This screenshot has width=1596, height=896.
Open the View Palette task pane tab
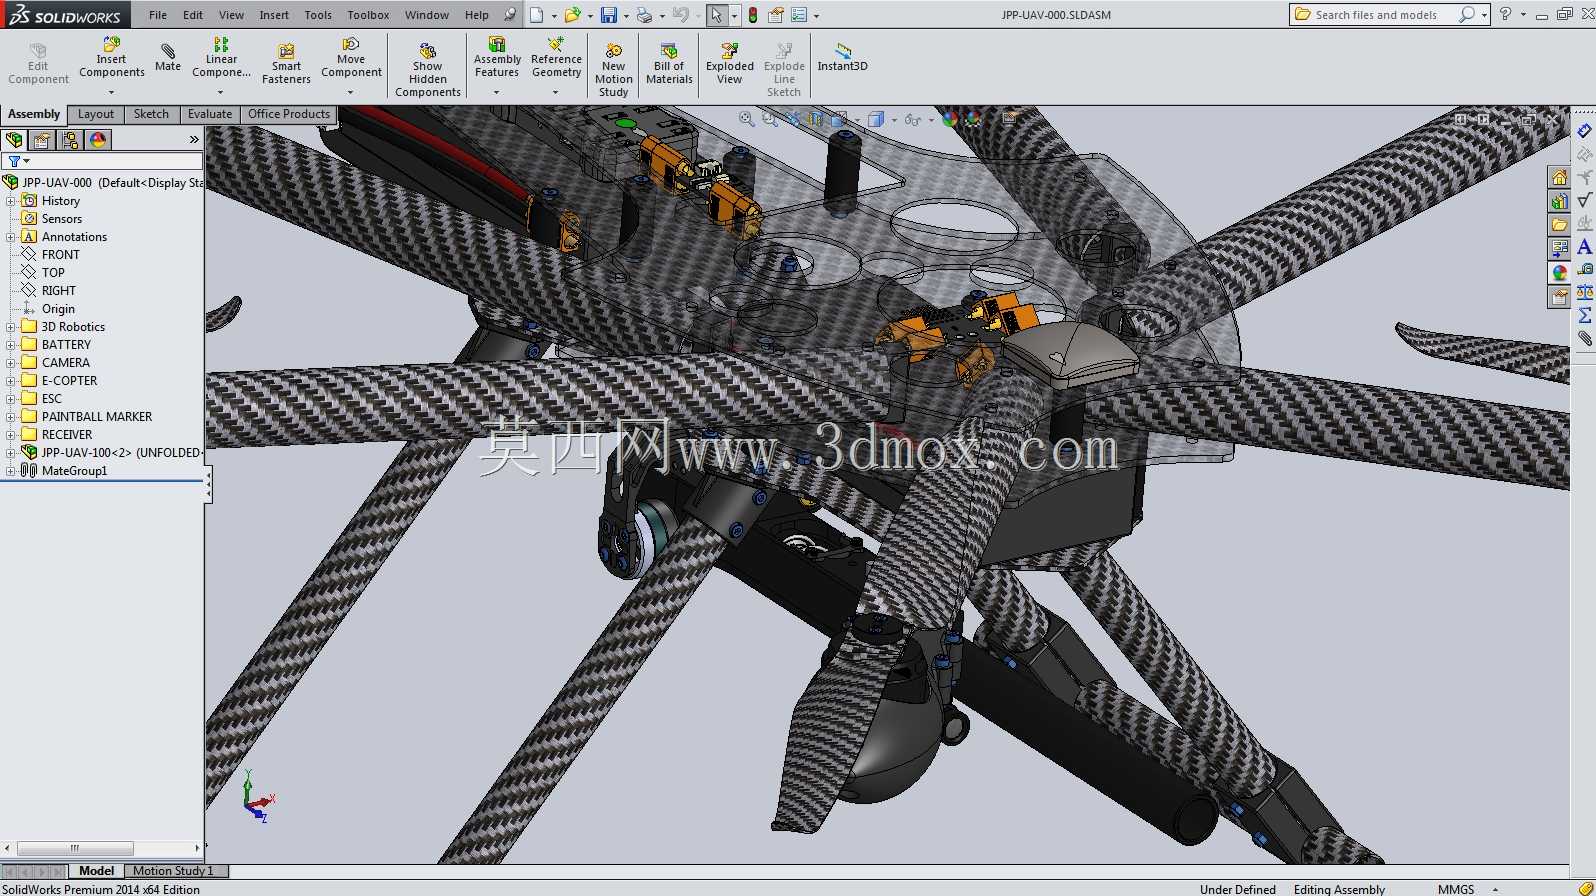click(x=1559, y=249)
